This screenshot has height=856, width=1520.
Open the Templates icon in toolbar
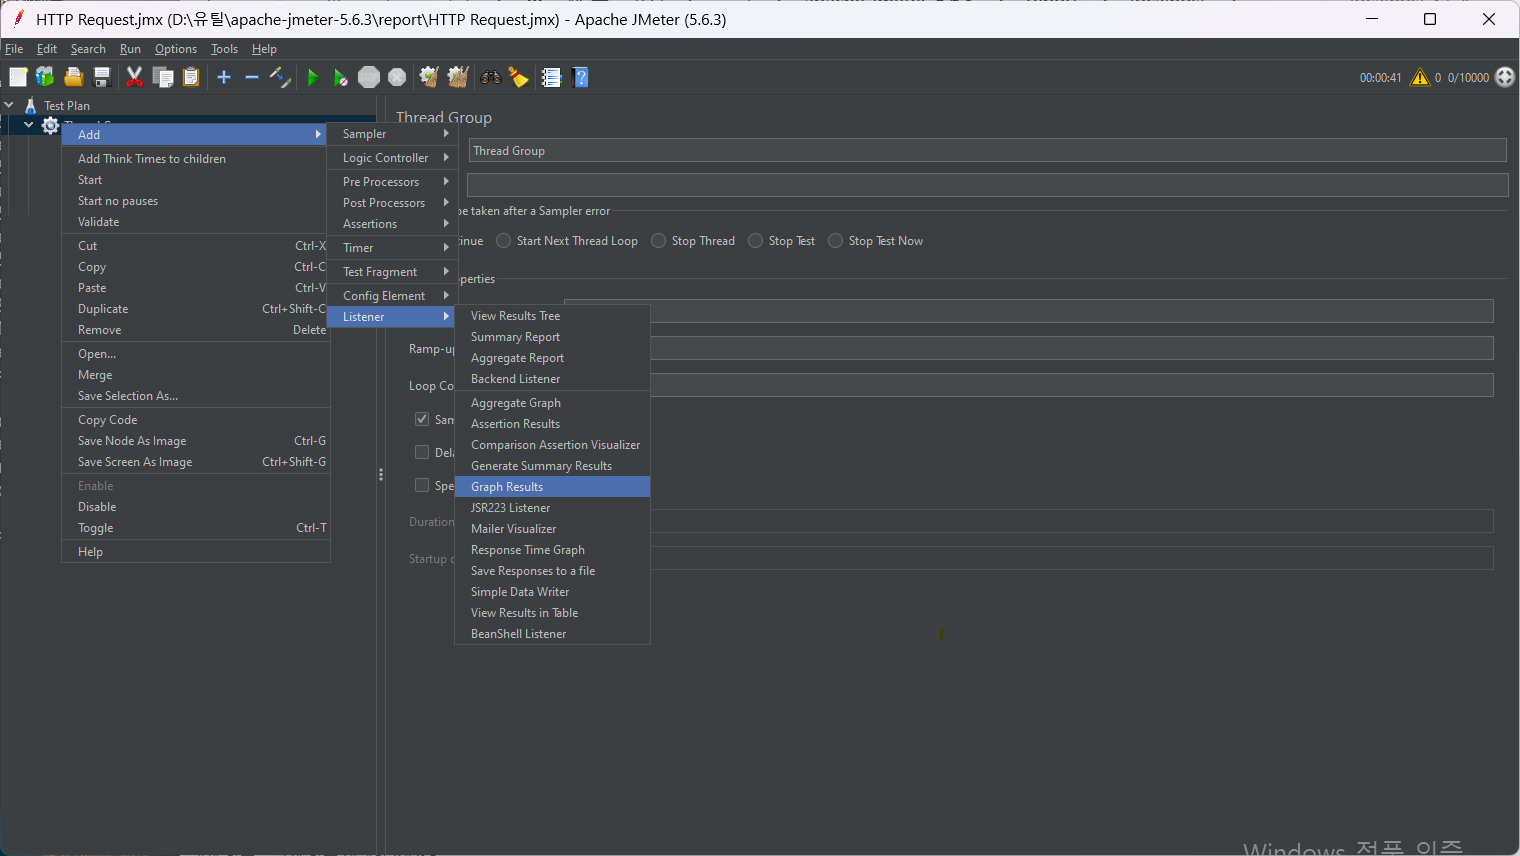45,77
